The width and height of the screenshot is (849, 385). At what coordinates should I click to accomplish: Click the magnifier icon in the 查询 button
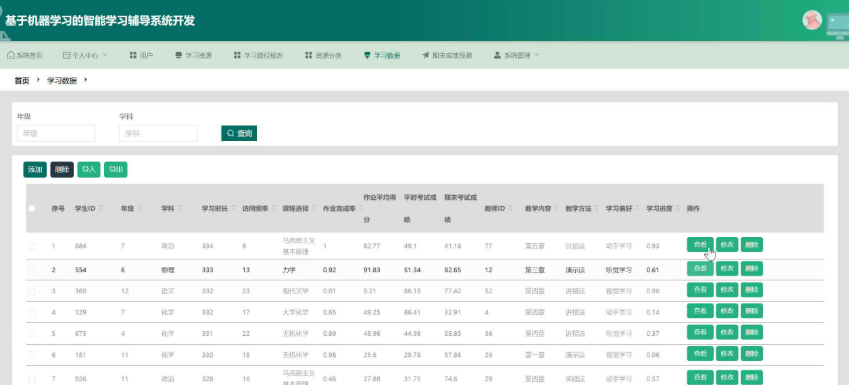pos(231,133)
